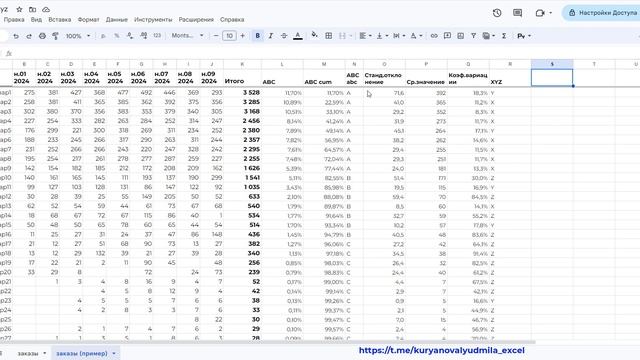Open the Расширения menu
Image resolution: width=640 pixels, height=360 pixels.
(196, 20)
